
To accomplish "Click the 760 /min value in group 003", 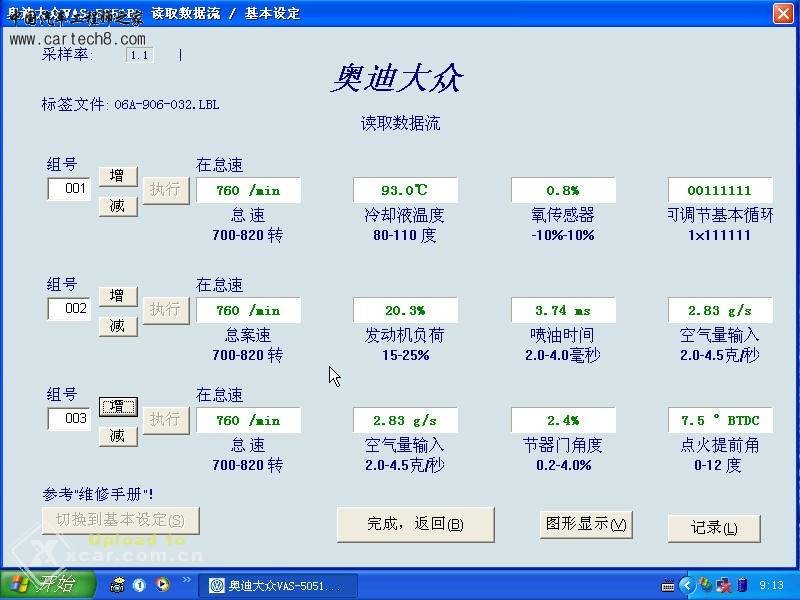I will point(248,420).
